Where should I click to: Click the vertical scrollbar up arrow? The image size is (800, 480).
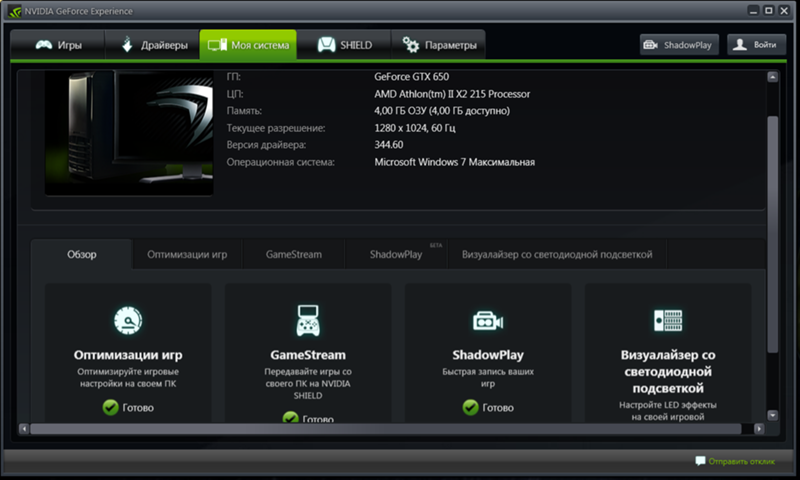click(772, 77)
